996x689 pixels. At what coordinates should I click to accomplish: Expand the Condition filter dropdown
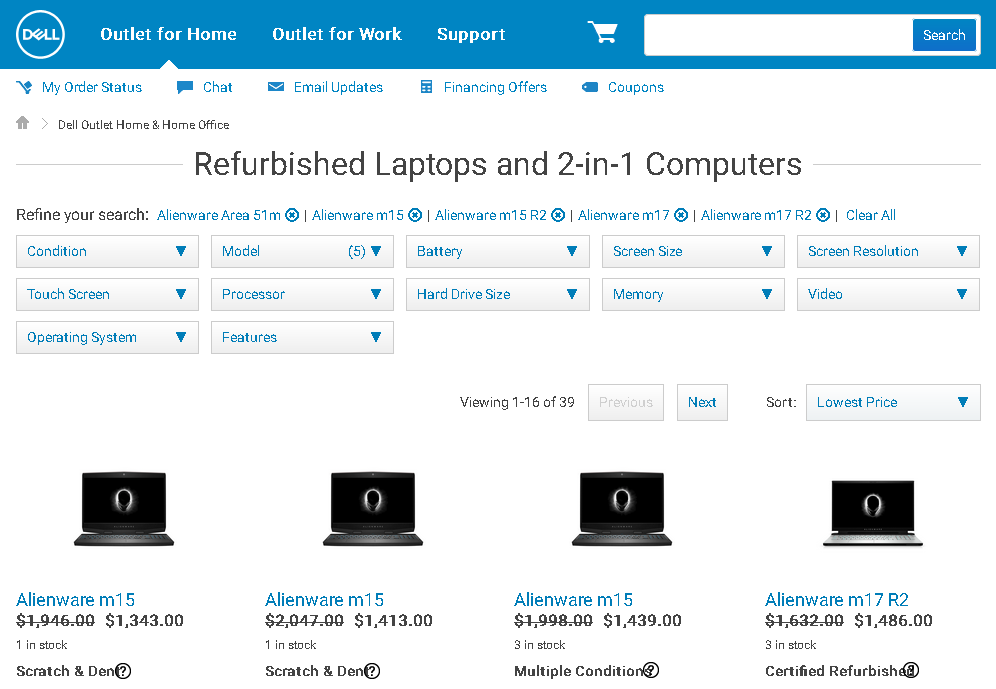click(x=107, y=251)
